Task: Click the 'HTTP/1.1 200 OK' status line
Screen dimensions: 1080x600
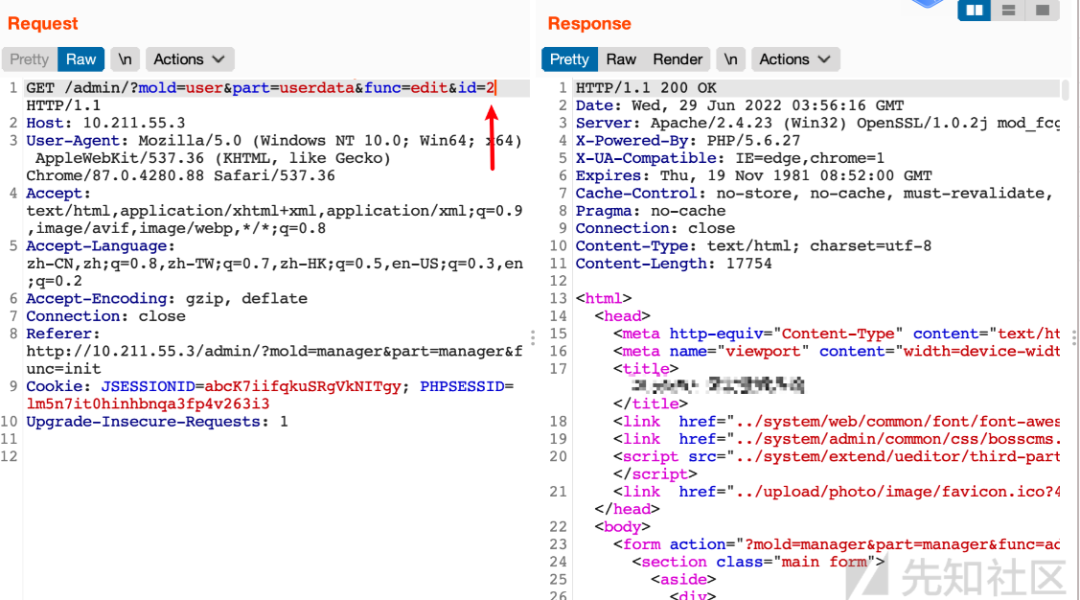Action: (646, 88)
